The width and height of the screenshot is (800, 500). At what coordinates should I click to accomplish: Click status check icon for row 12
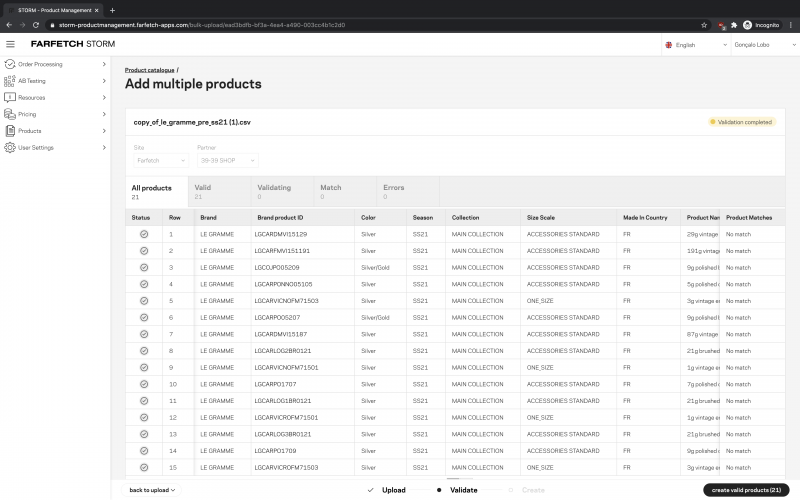pyautogui.click(x=144, y=417)
